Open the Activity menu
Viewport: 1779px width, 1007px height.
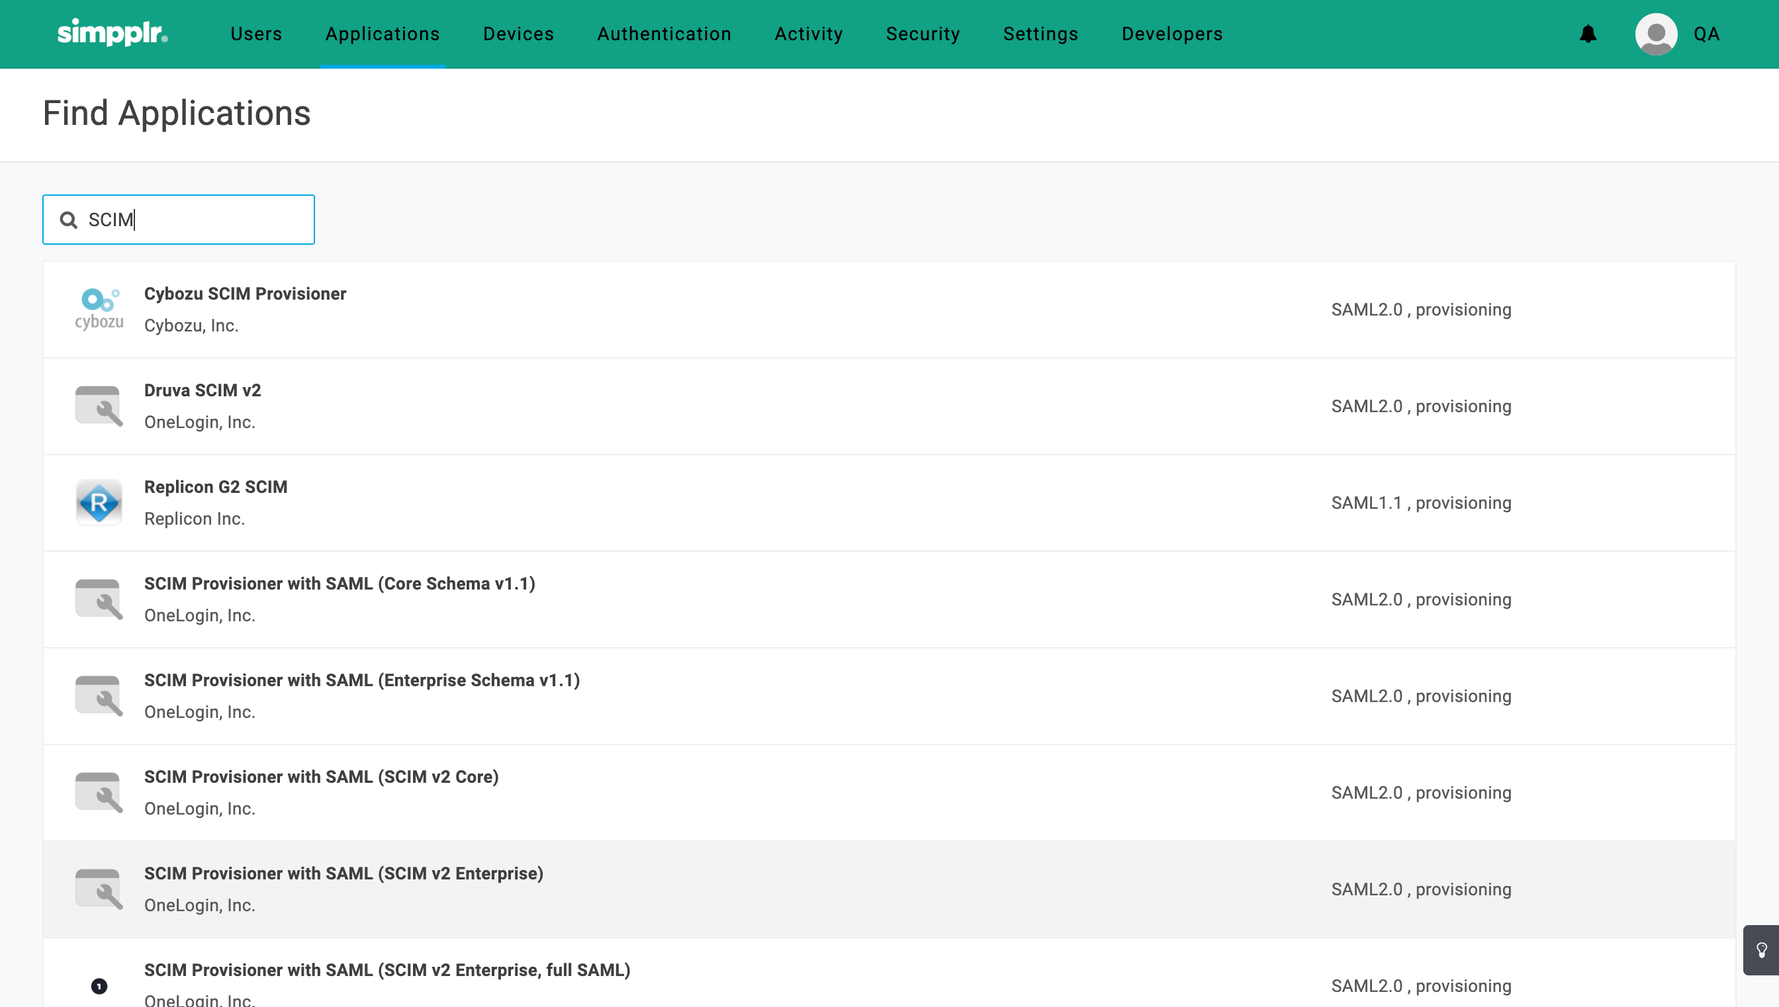[808, 34]
